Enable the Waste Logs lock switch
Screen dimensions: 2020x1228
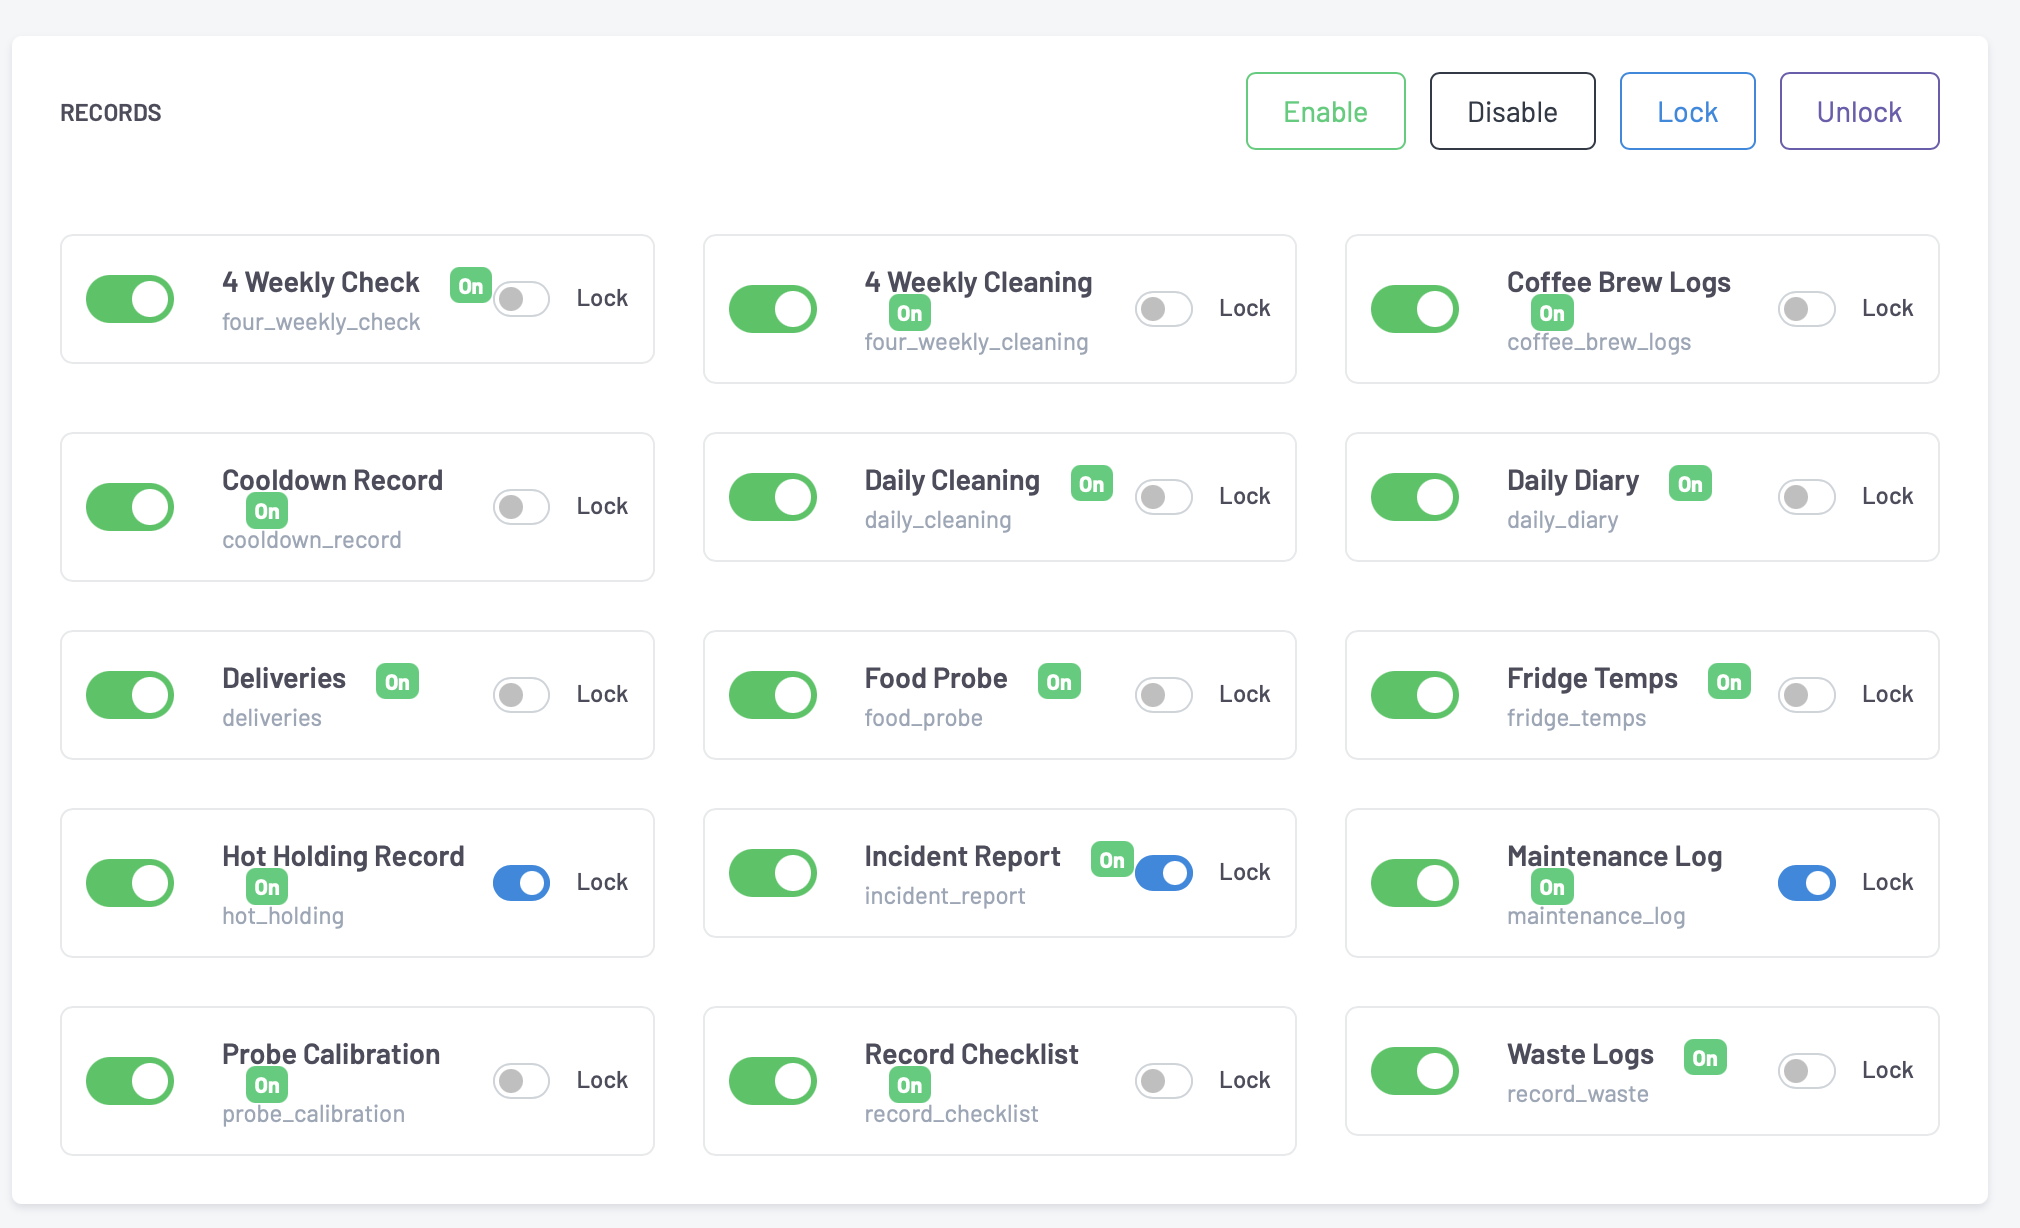1805,1071
